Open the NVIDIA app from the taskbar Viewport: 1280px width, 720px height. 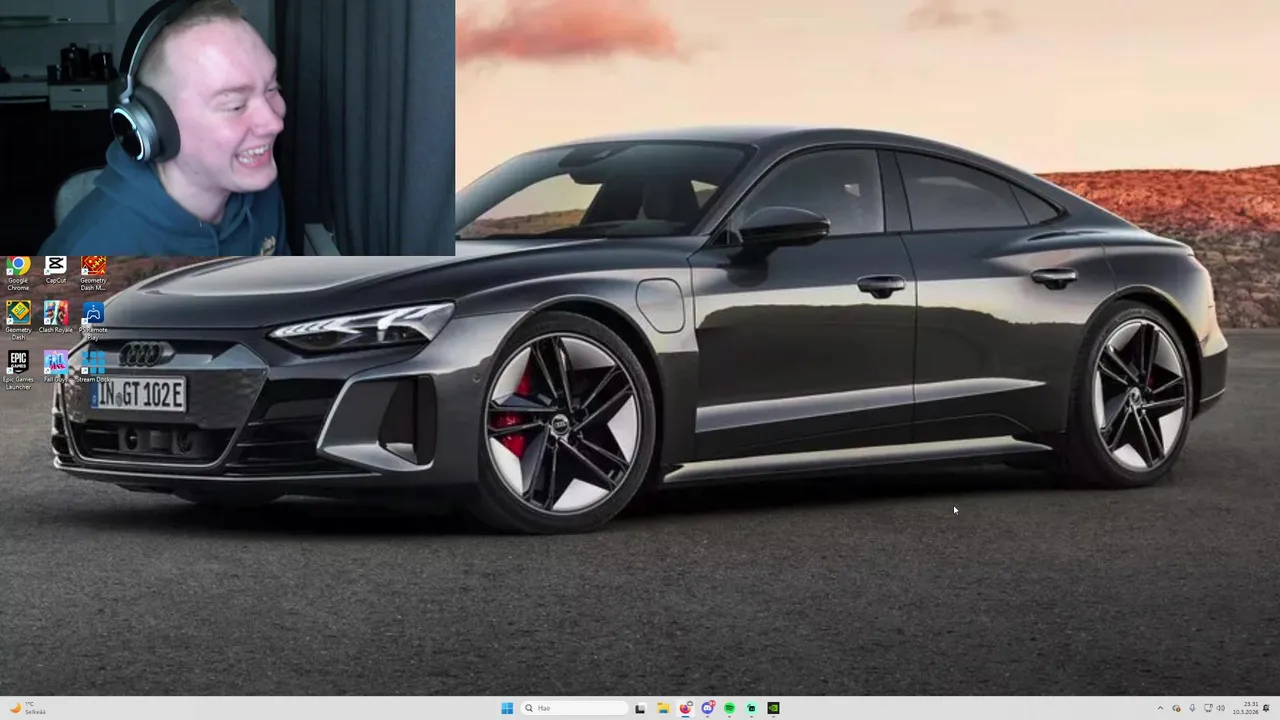pyautogui.click(x=773, y=708)
